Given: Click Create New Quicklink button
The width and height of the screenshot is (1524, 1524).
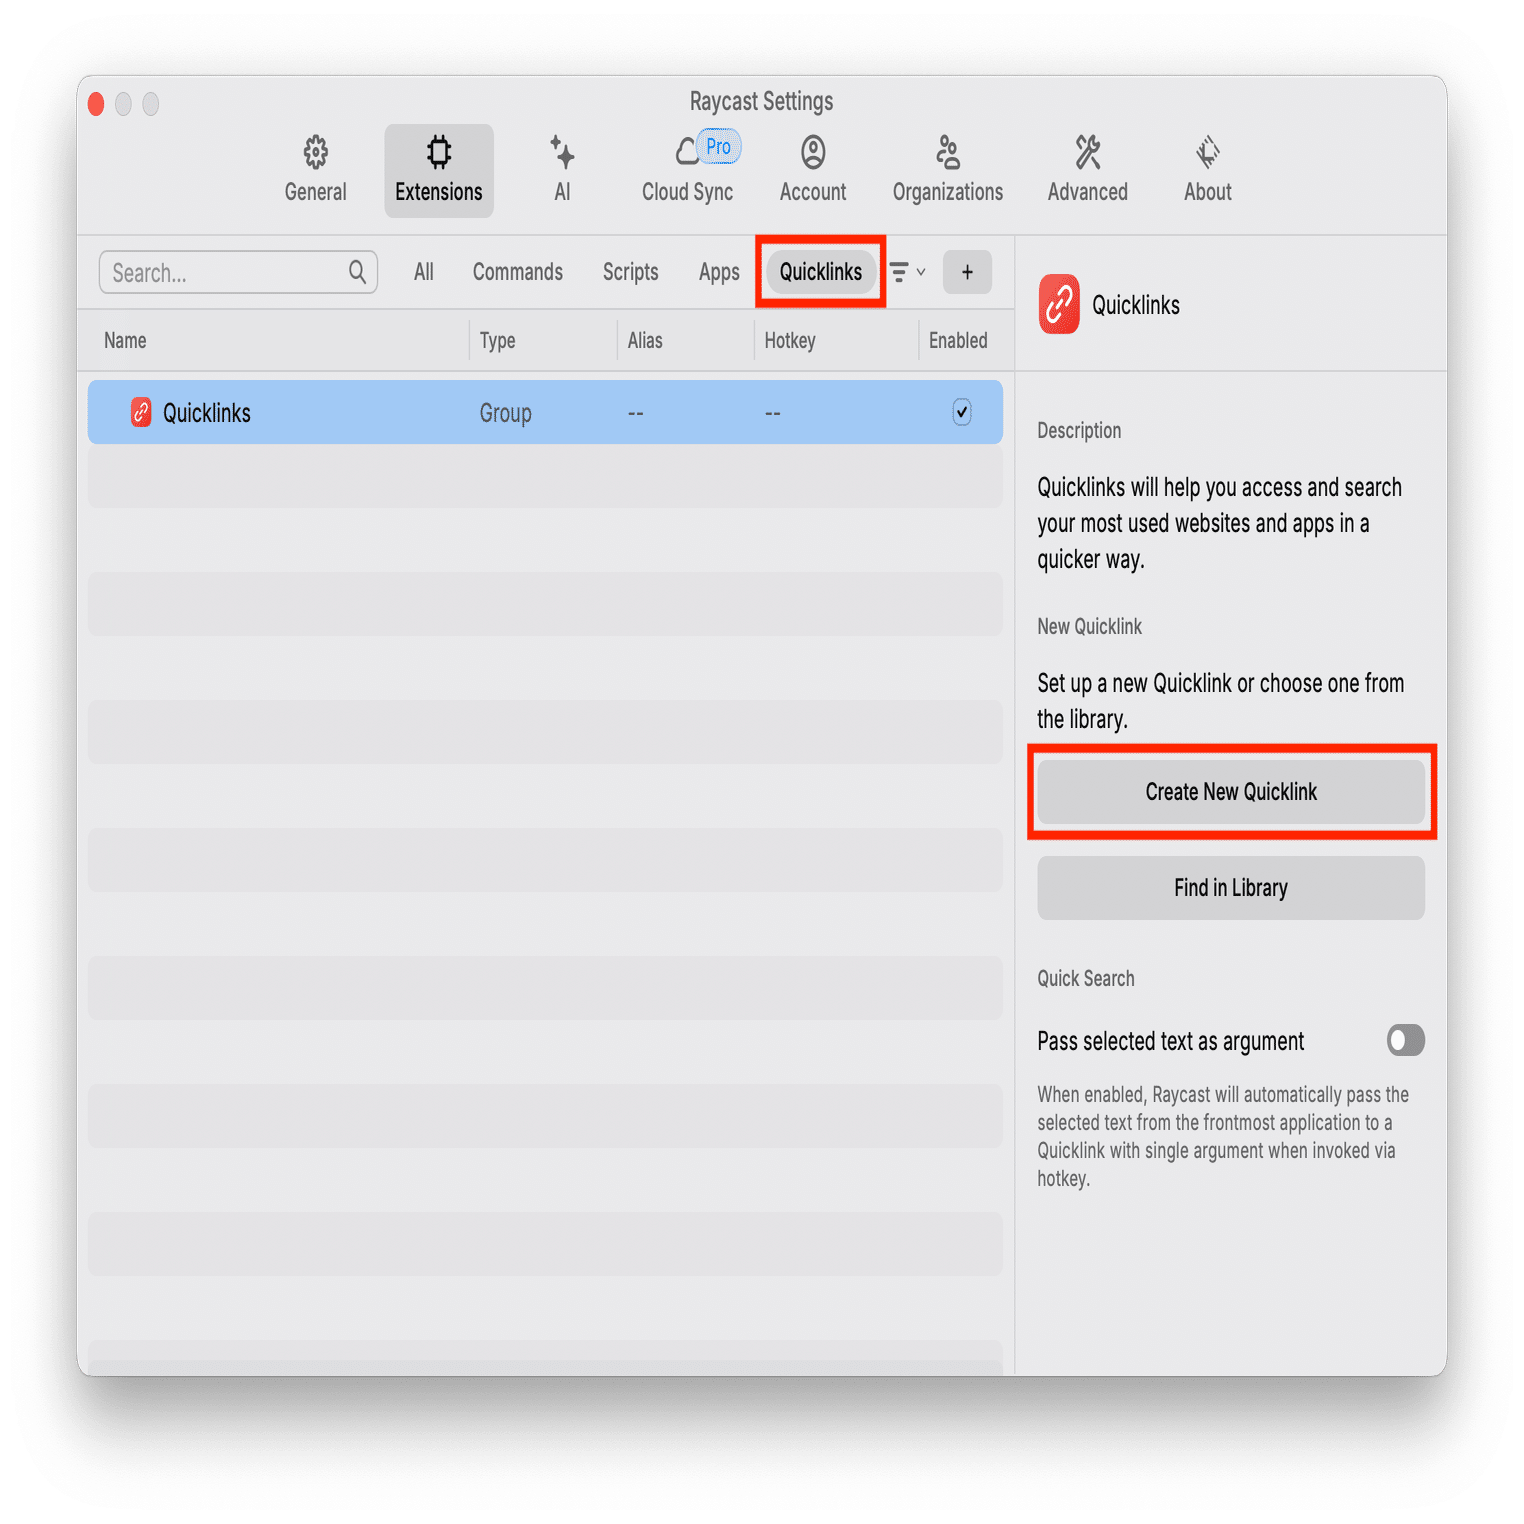Looking at the screenshot, I should 1231,792.
